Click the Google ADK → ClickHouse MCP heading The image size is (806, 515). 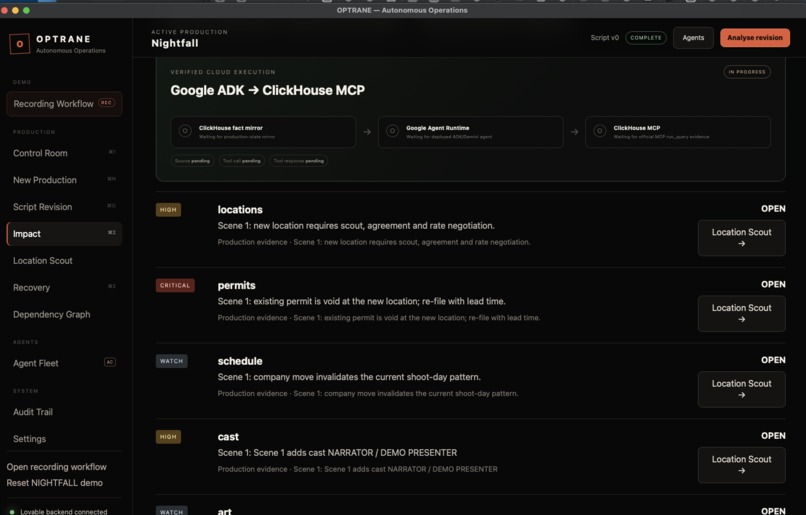pyautogui.click(x=267, y=90)
